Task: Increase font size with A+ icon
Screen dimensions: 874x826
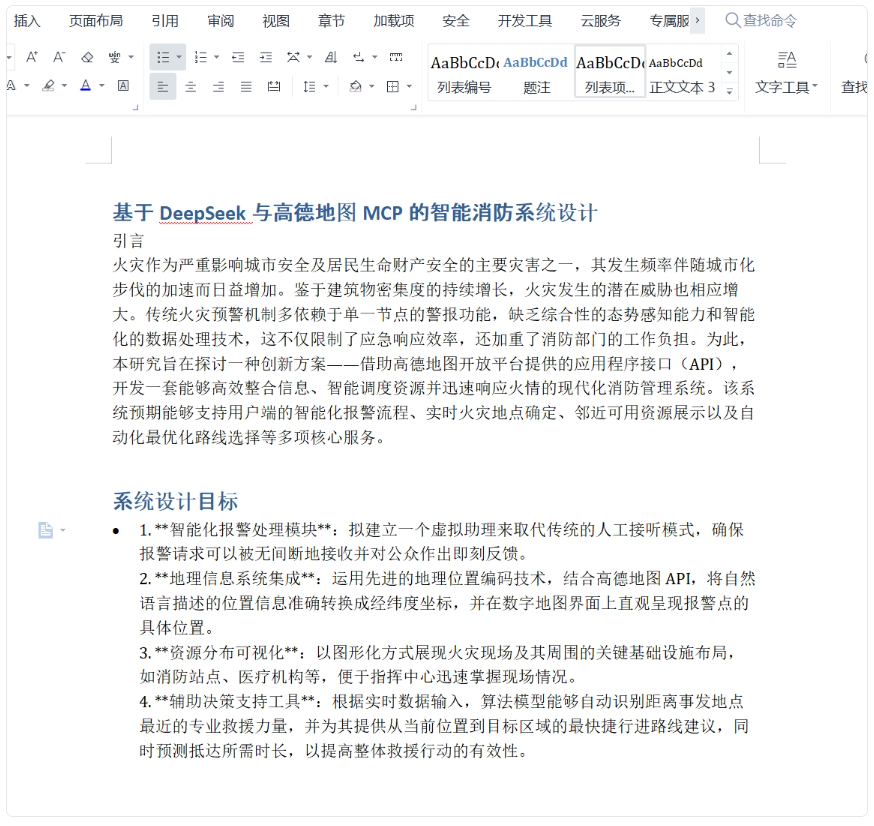Action: pyautogui.click(x=32, y=57)
